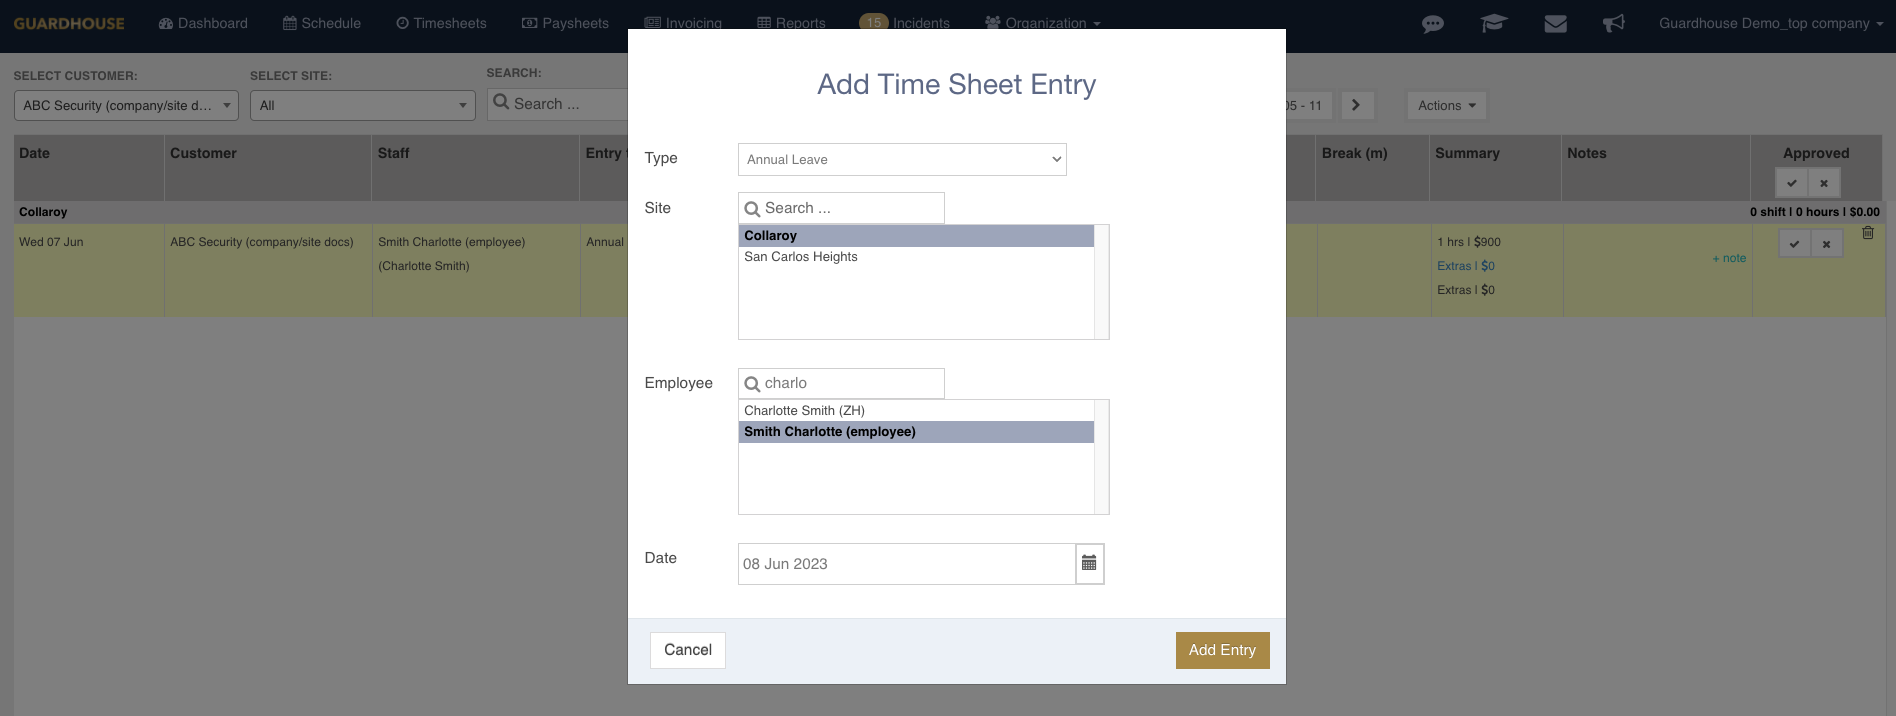Image resolution: width=1896 pixels, height=716 pixels.
Task: Open the training graduation cap icon
Action: pos(1494,24)
